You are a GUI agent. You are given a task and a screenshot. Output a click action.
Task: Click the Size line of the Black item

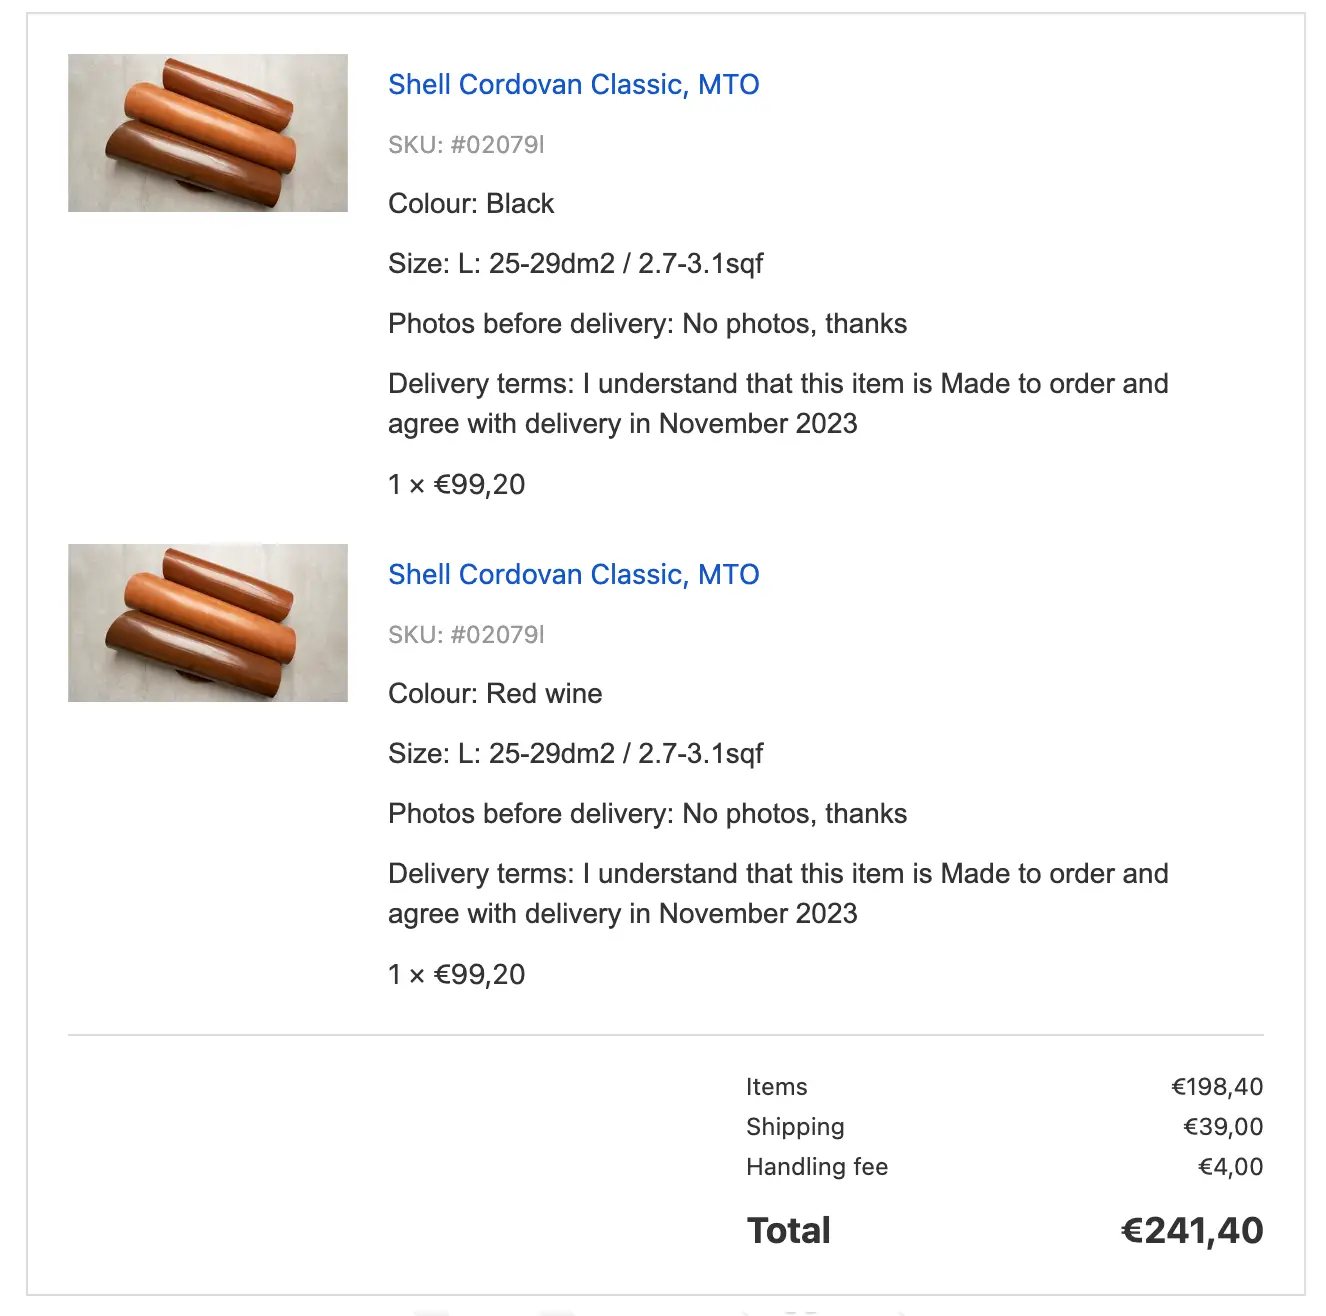point(575,264)
